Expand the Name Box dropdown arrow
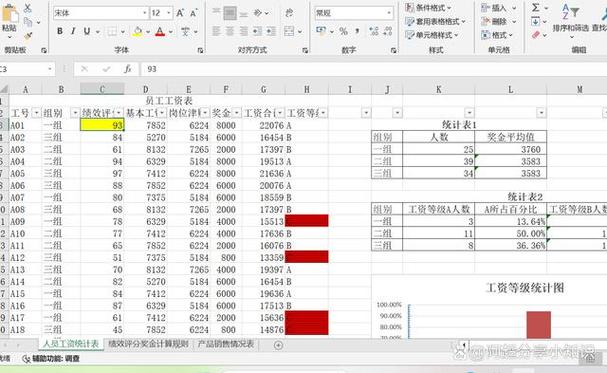The height and width of the screenshot is (373, 607). 50,69
